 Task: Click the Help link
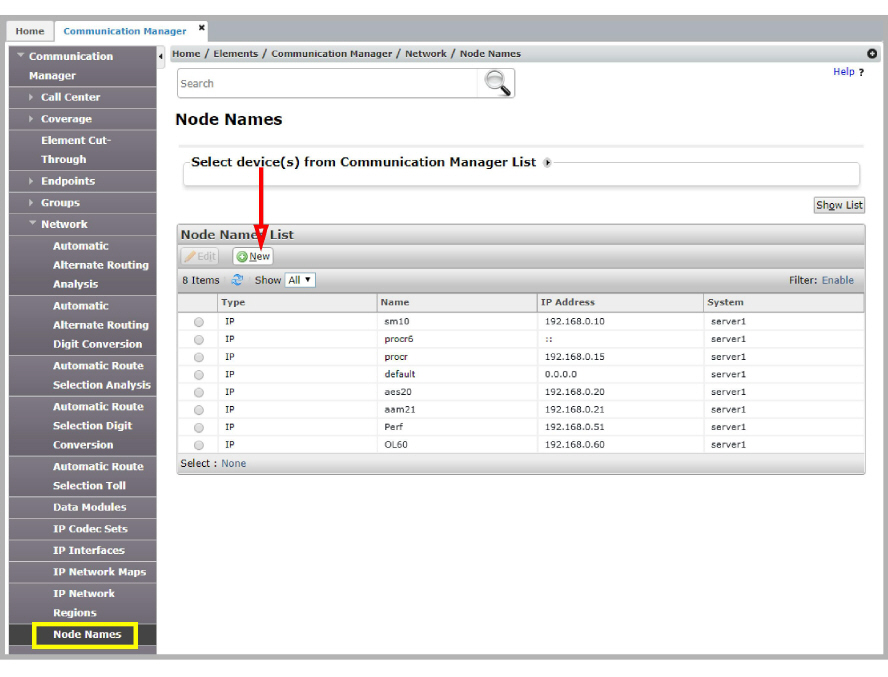[x=843, y=72]
